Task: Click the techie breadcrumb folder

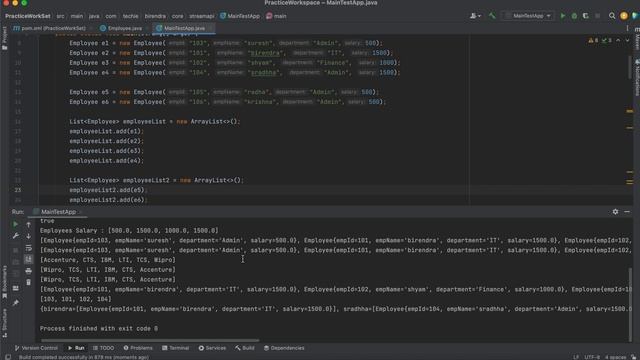Action: tap(131, 16)
